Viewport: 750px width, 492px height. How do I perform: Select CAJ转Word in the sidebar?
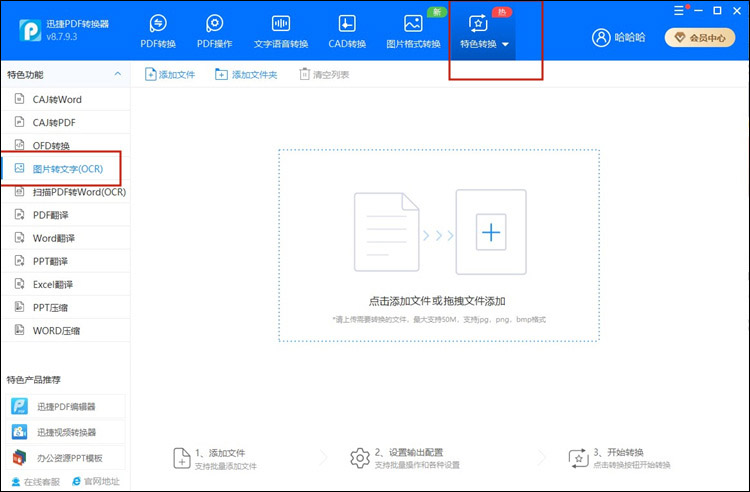pos(57,99)
